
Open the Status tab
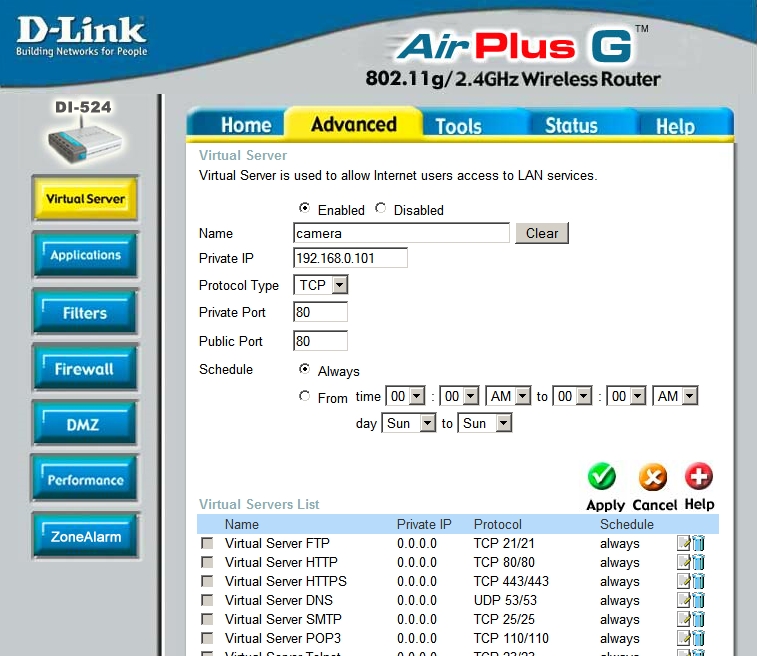click(x=571, y=126)
